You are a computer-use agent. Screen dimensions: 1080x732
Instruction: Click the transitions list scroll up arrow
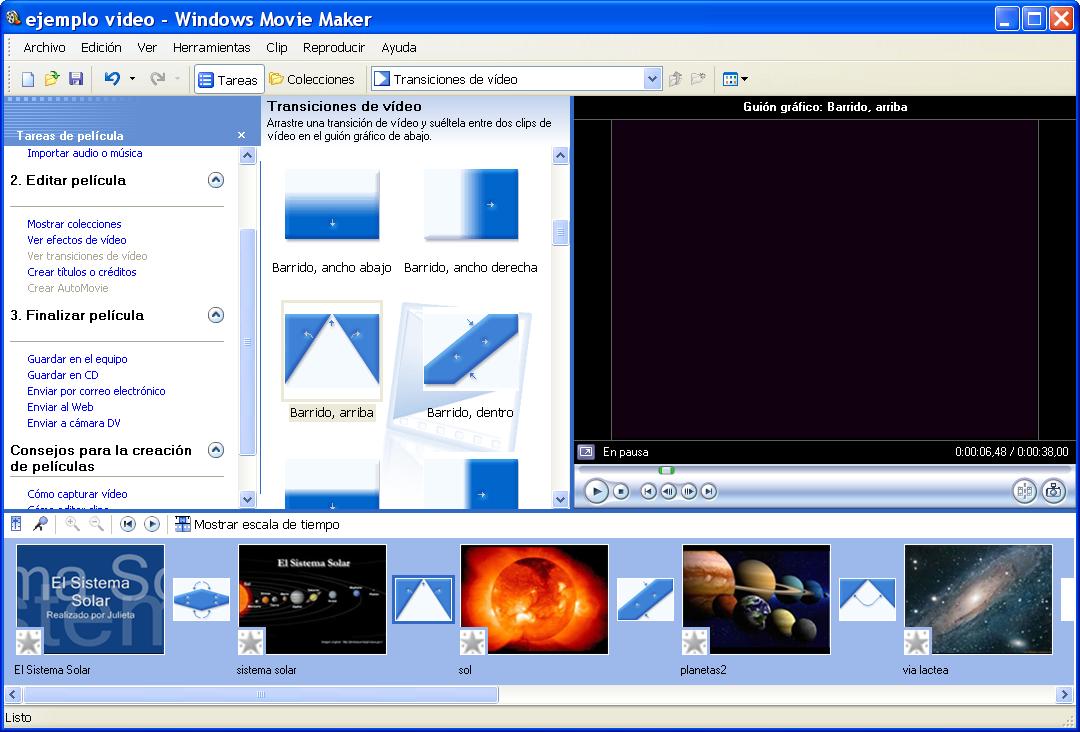click(x=561, y=156)
